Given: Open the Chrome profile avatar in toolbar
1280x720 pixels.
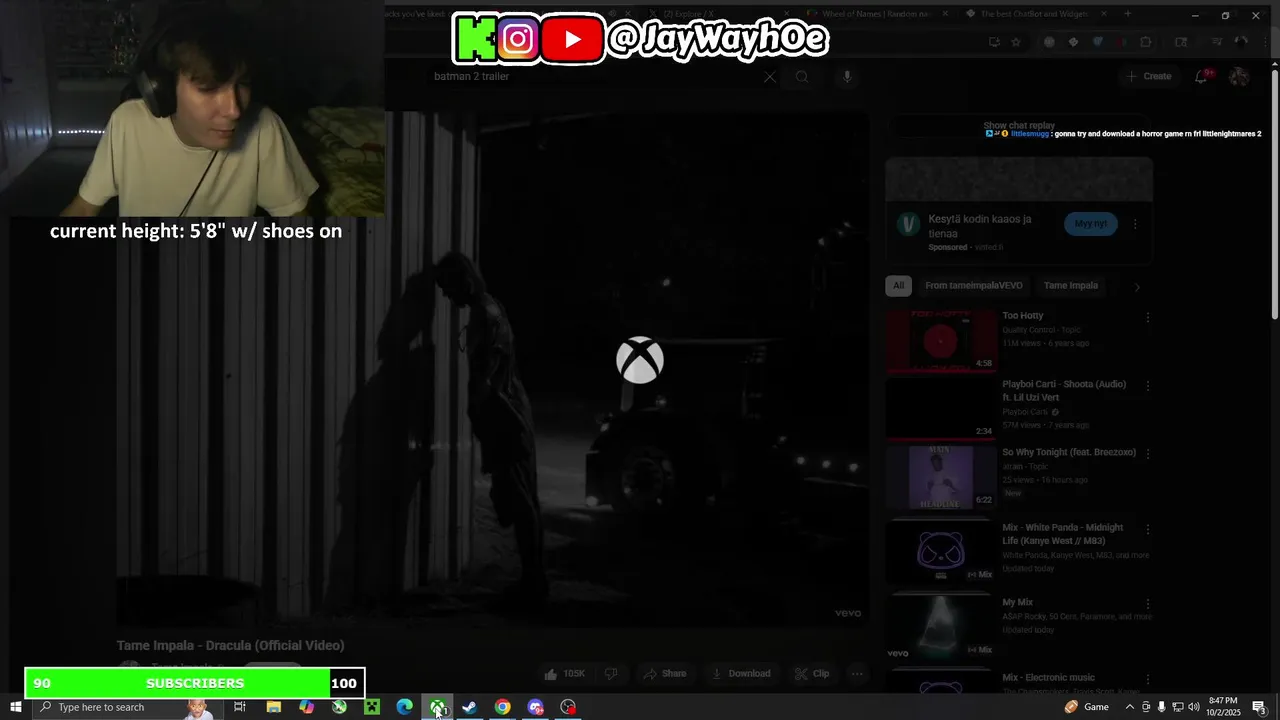Looking at the screenshot, I should click(x=1241, y=42).
